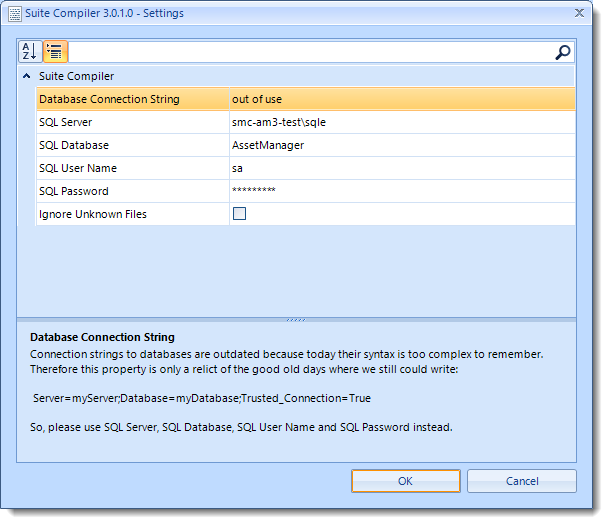Viewport: 608px width, 524px height.
Task: Click the sample connection string text
Action: (202, 398)
